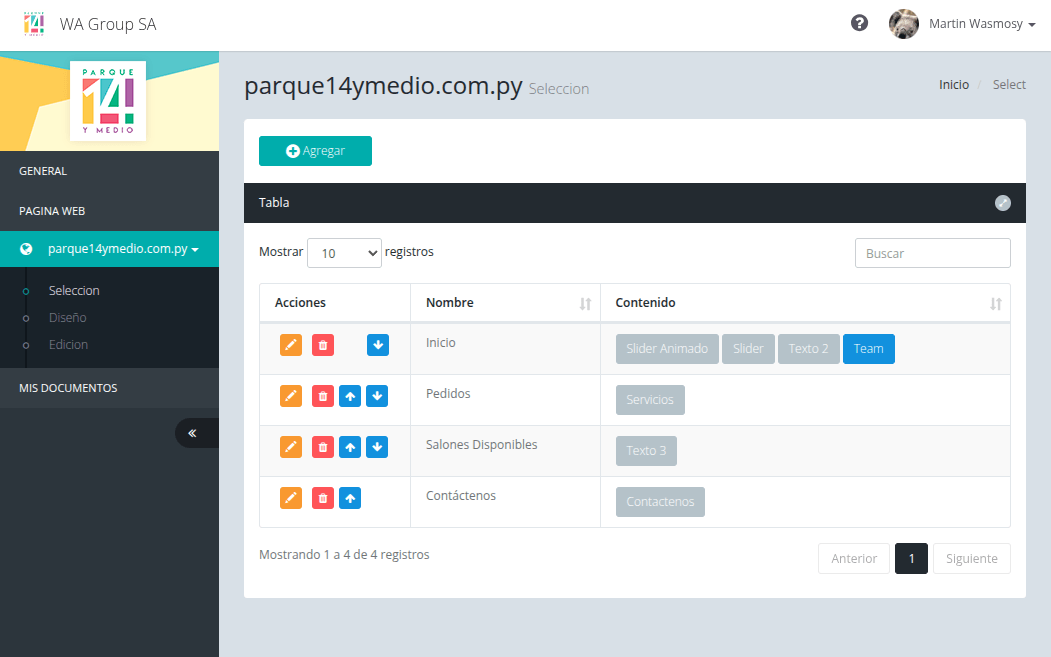Image resolution: width=1051 pixels, height=657 pixels.
Task: Collapse the sidebar with double chevron
Action: pos(196,433)
